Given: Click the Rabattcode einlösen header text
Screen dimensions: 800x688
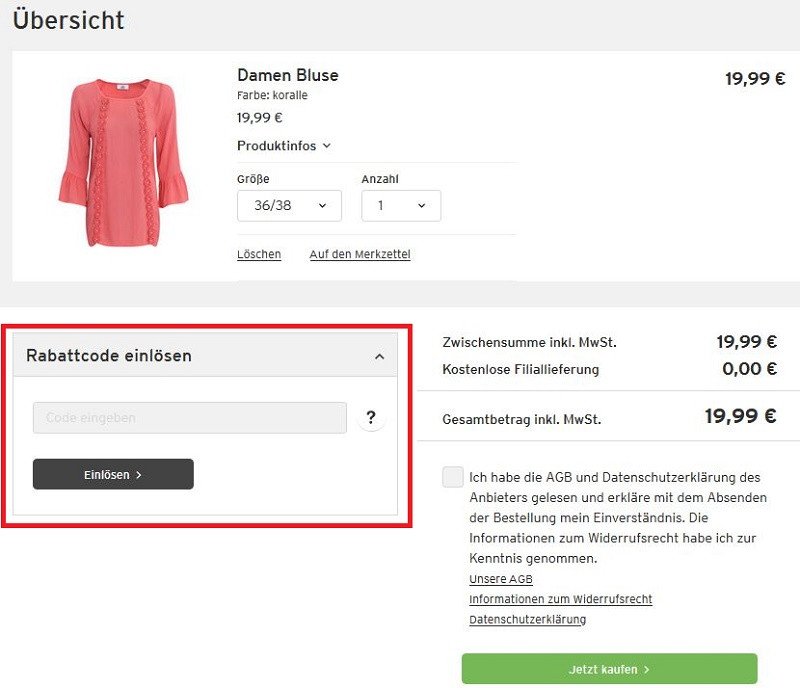Looking at the screenshot, I should pos(109,356).
